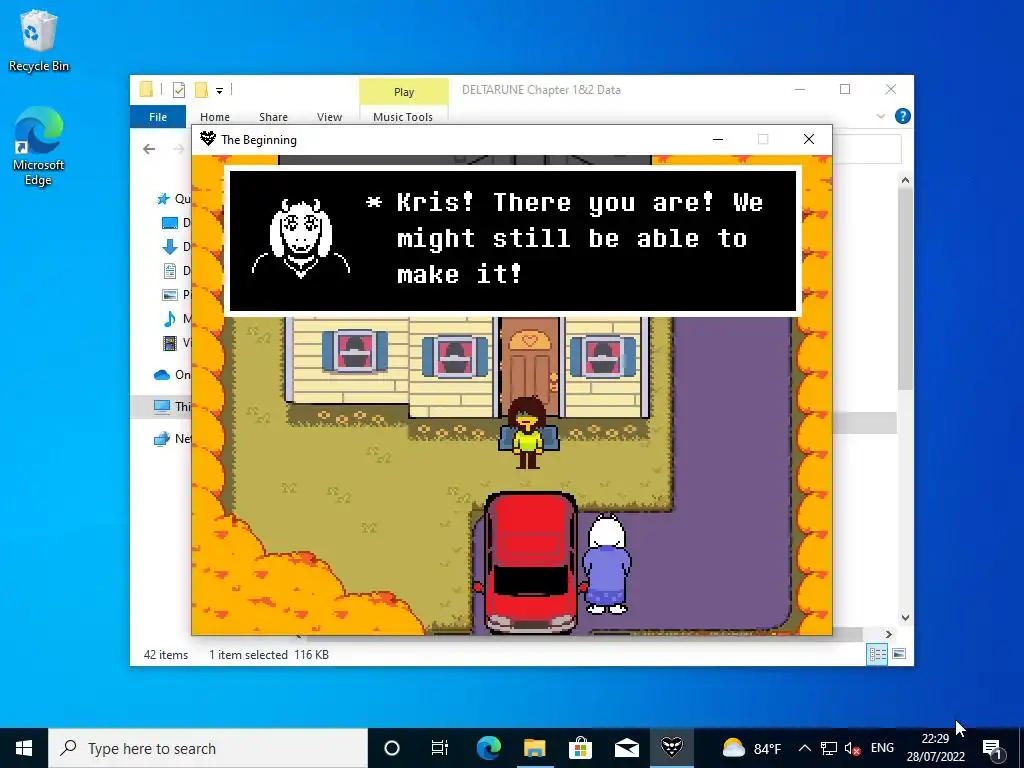Open the Mail app from the taskbar
This screenshot has width=1024, height=768.
(626, 748)
